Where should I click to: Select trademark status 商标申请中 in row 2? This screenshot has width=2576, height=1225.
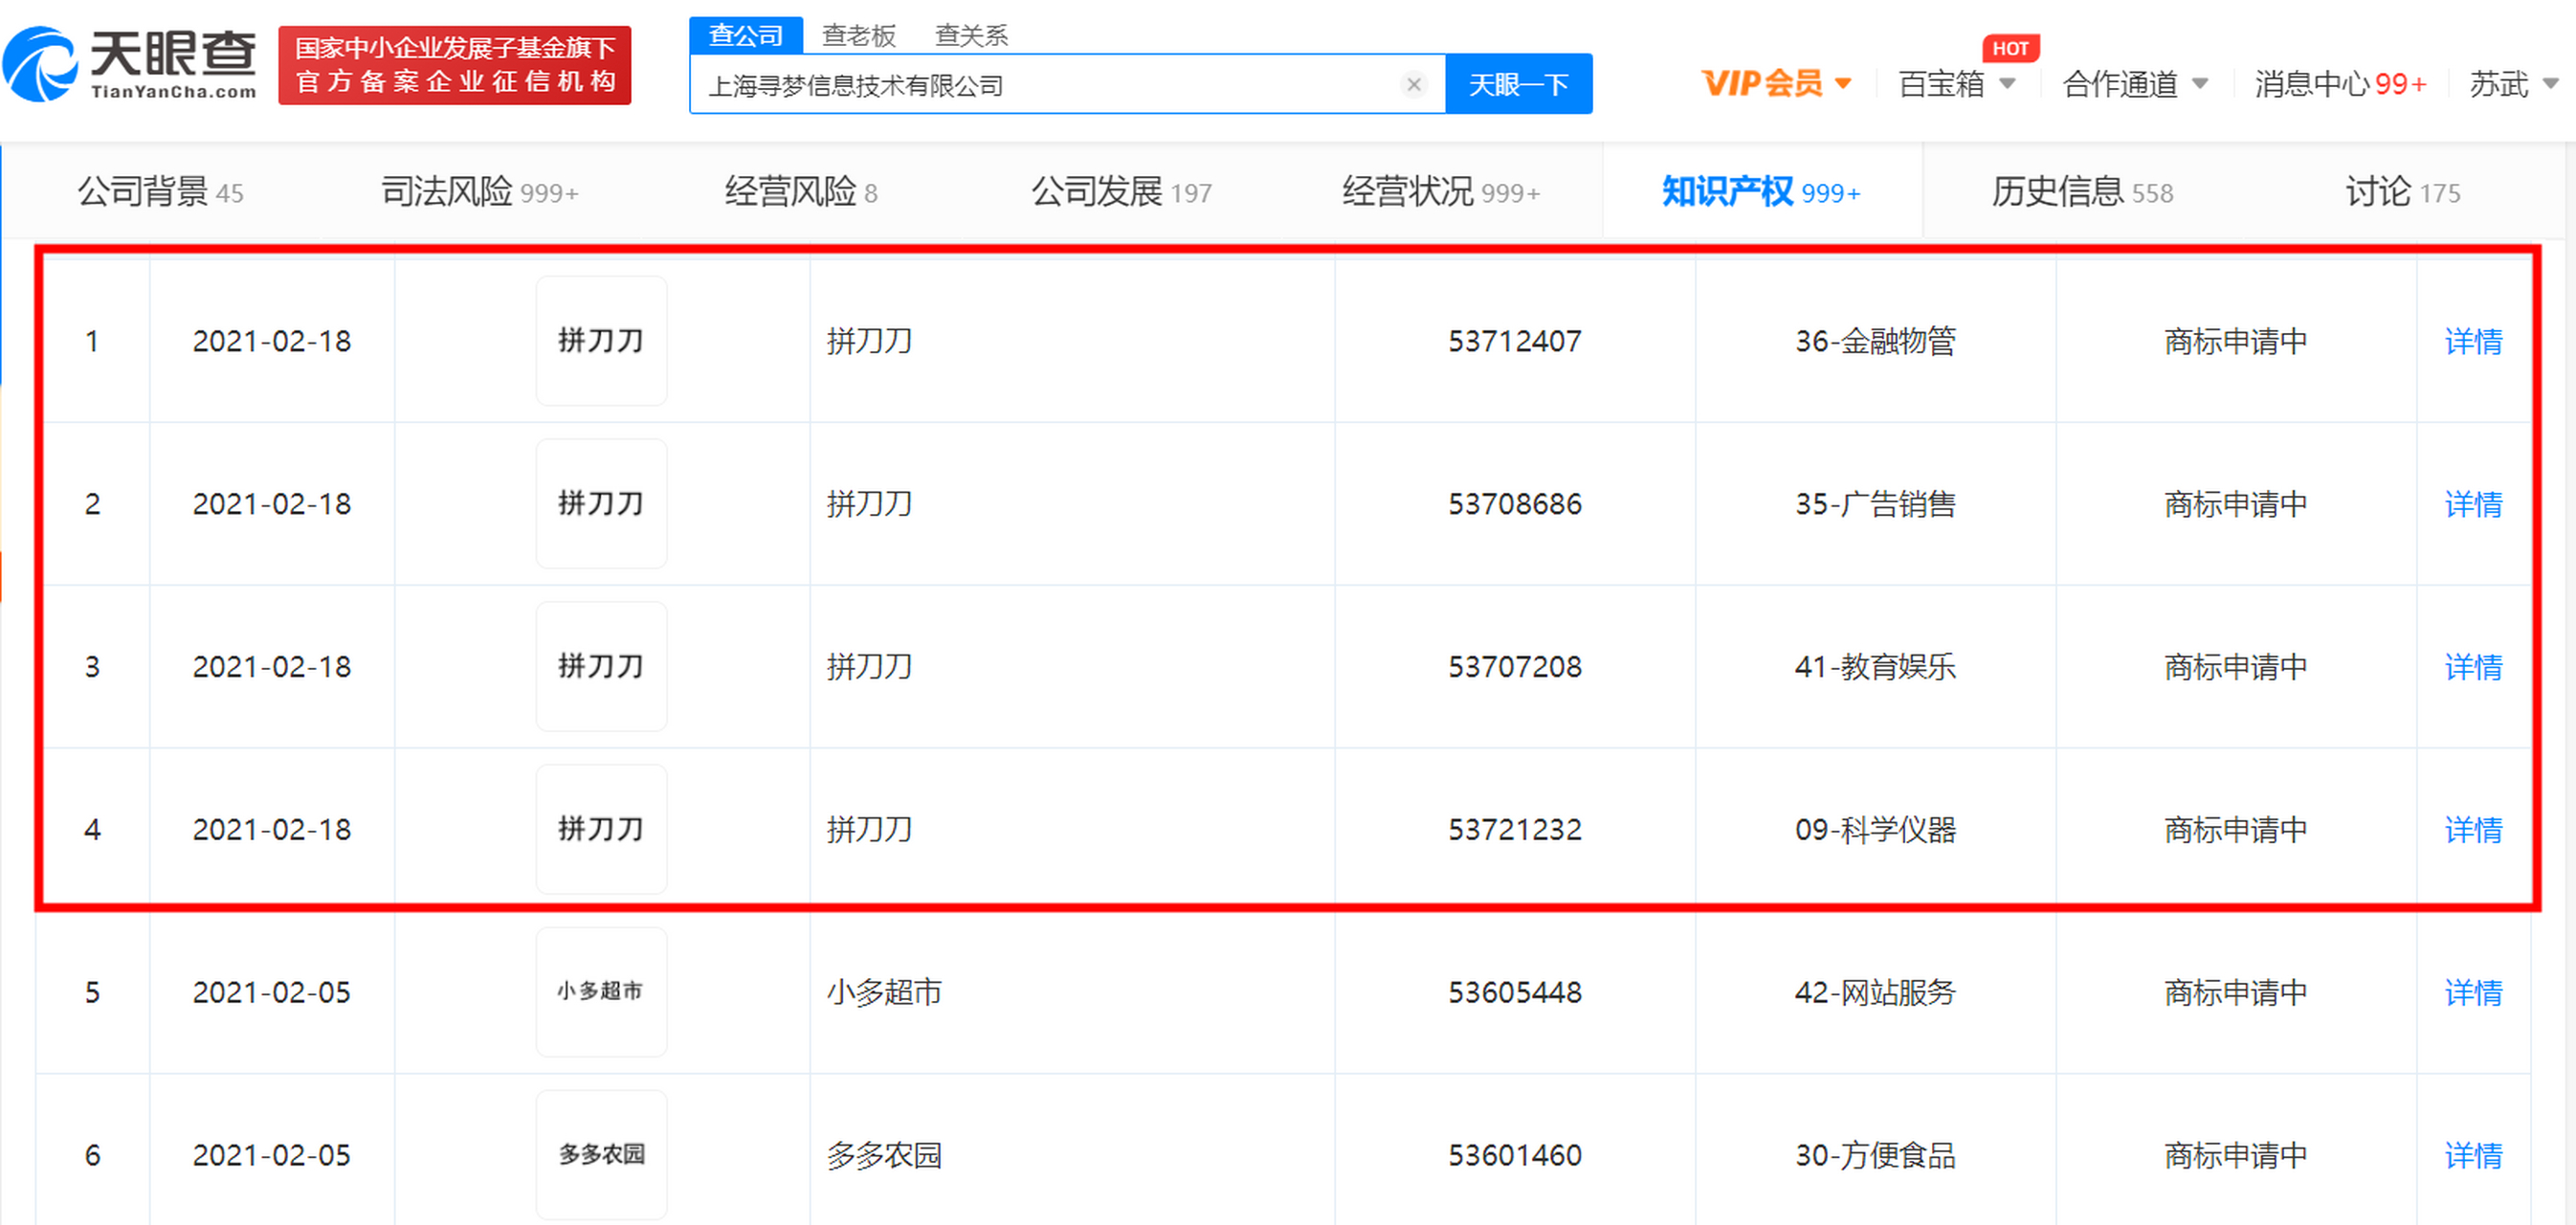point(2234,504)
